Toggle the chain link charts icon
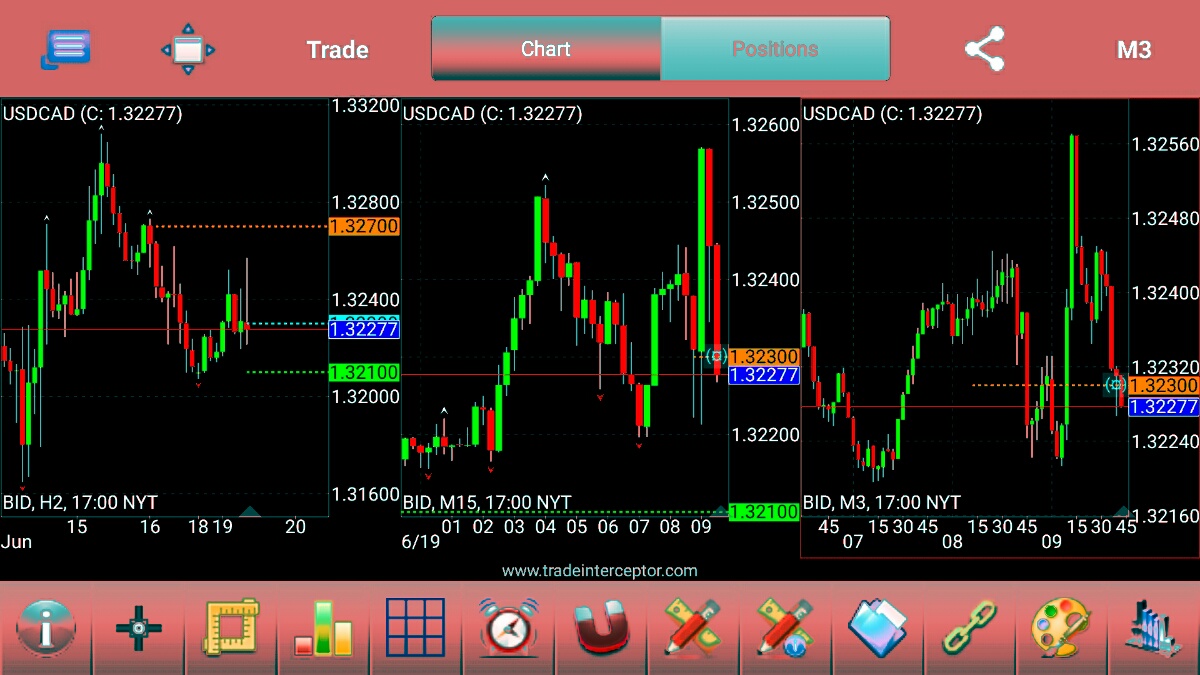The height and width of the screenshot is (675, 1200). click(x=969, y=628)
